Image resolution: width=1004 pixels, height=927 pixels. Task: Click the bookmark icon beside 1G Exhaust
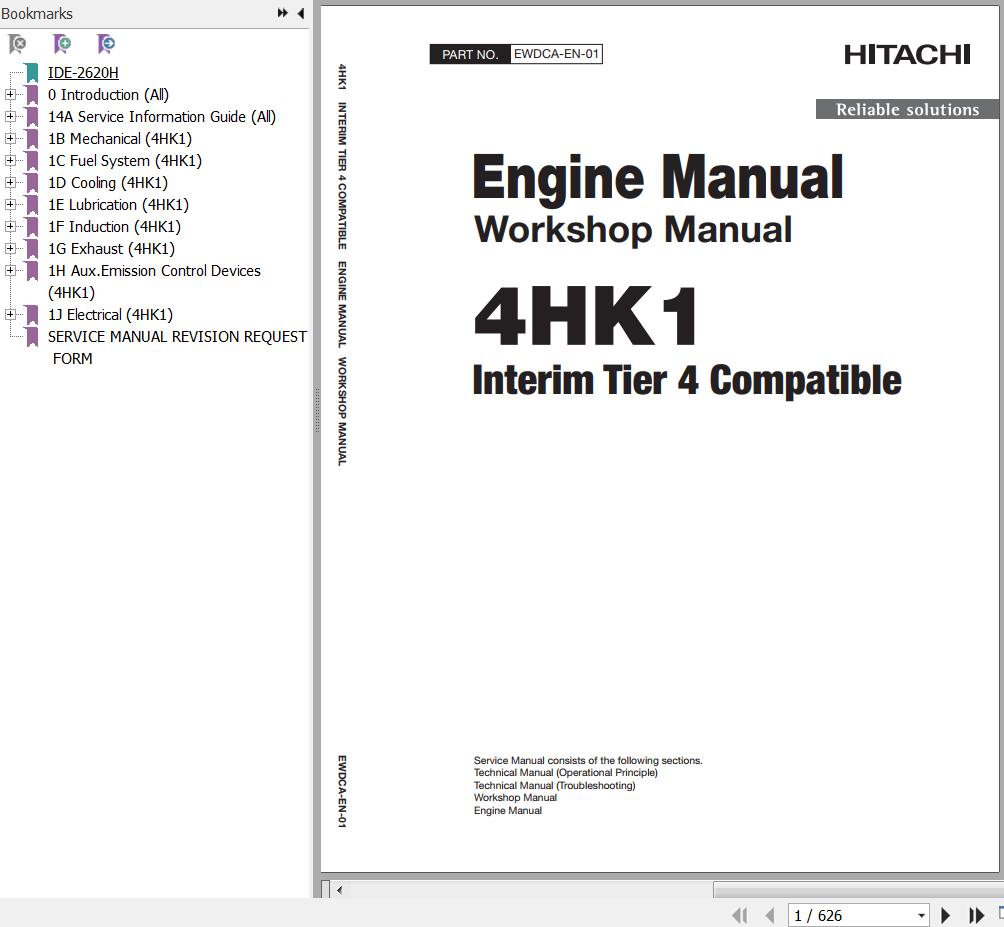(x=32, y=248)
